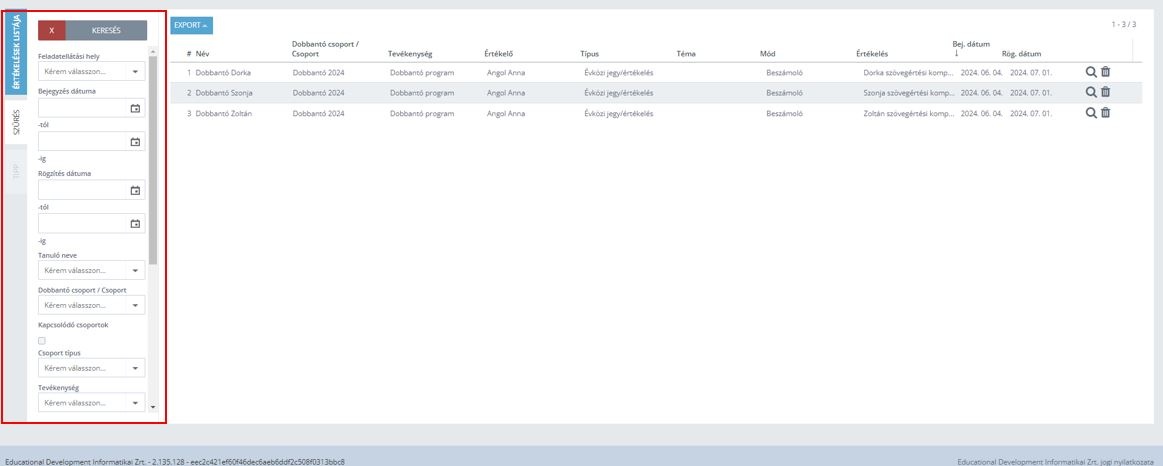Open the Tipp side tab
Screen dimensions: 1163x466
click(x=16, y=171)
